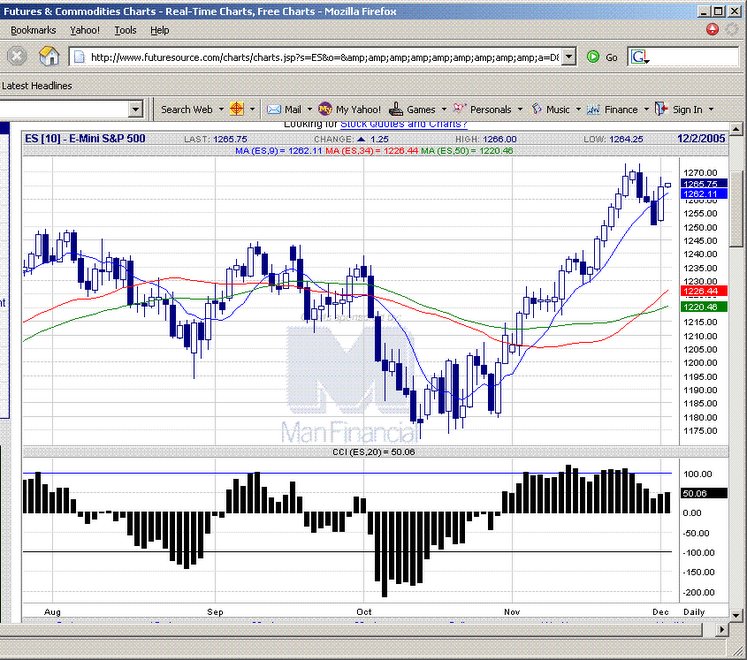The image size is (747, 660).
Task: Click the 50.06 CCI value label
Action: click(704, 493)
